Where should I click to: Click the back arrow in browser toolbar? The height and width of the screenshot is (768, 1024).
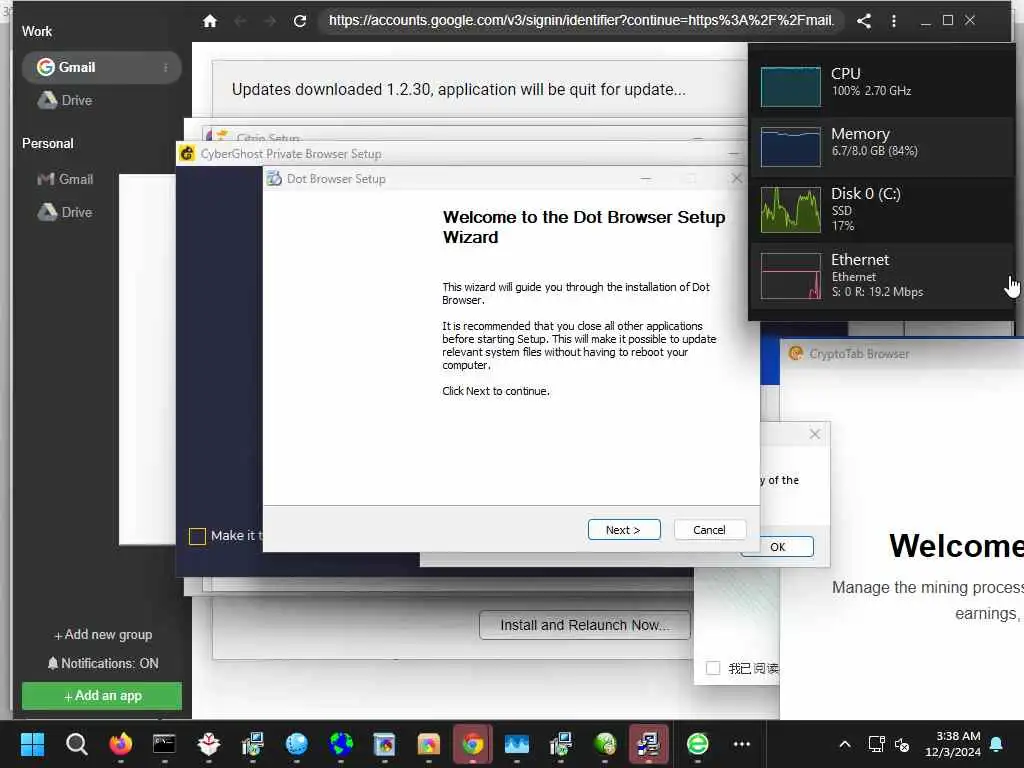click(240, 21)
